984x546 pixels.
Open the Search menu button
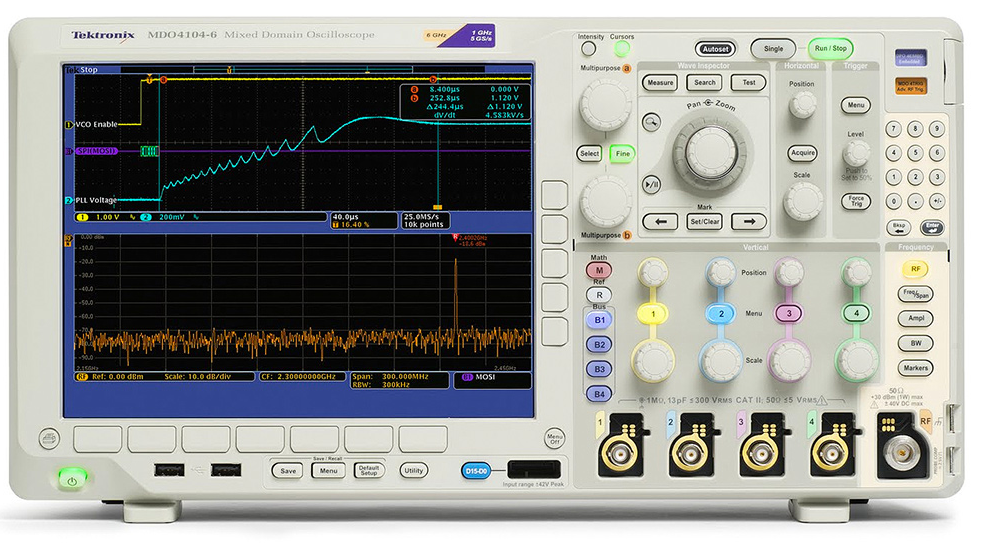(x=705, y=82)
